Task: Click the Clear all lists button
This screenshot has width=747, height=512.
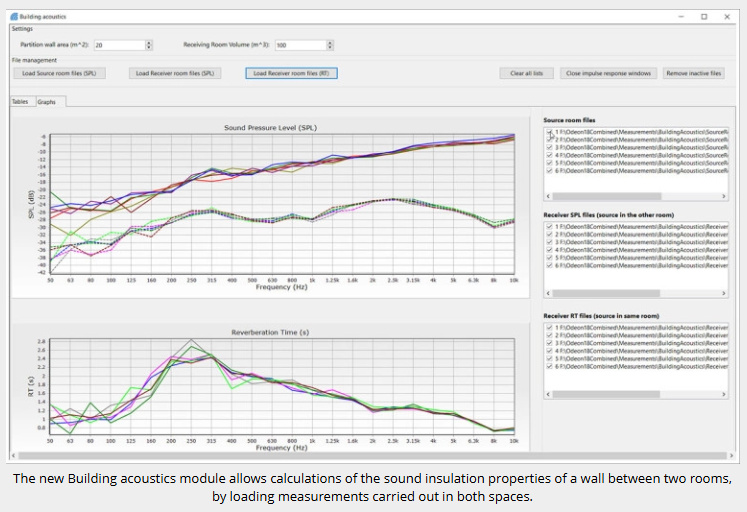Action: pyautogui.click(x=526, y=73)
